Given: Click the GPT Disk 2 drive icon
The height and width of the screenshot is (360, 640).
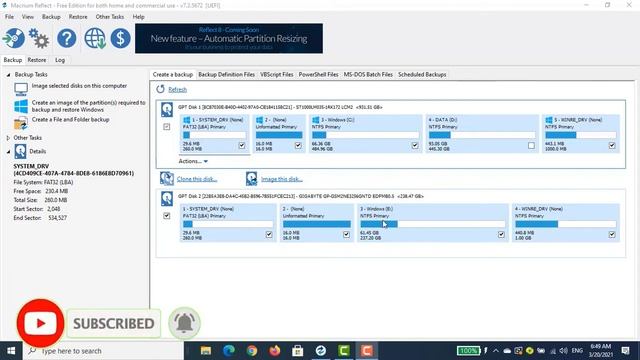Looking at the screenshot, I should (x=167, y=199).
